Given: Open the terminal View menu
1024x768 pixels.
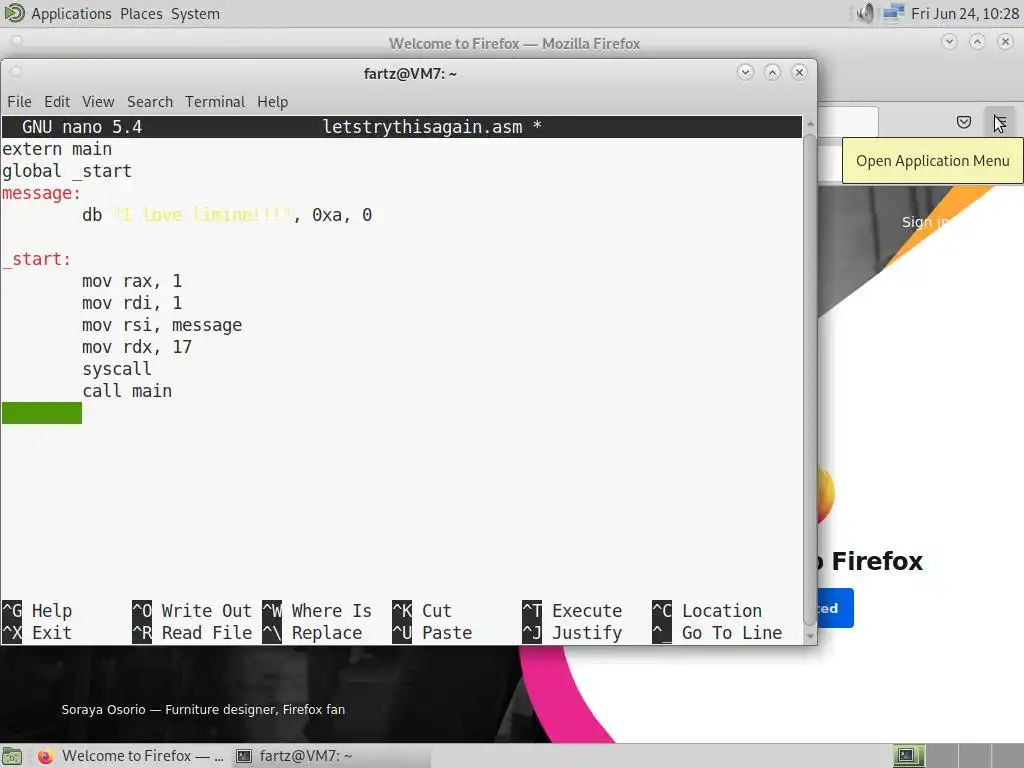Looking at the screenshot, I should click(98, 102).
